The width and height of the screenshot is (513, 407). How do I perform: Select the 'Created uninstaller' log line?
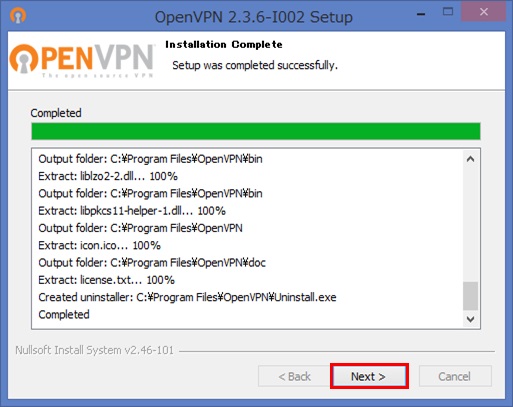point(187,297)
